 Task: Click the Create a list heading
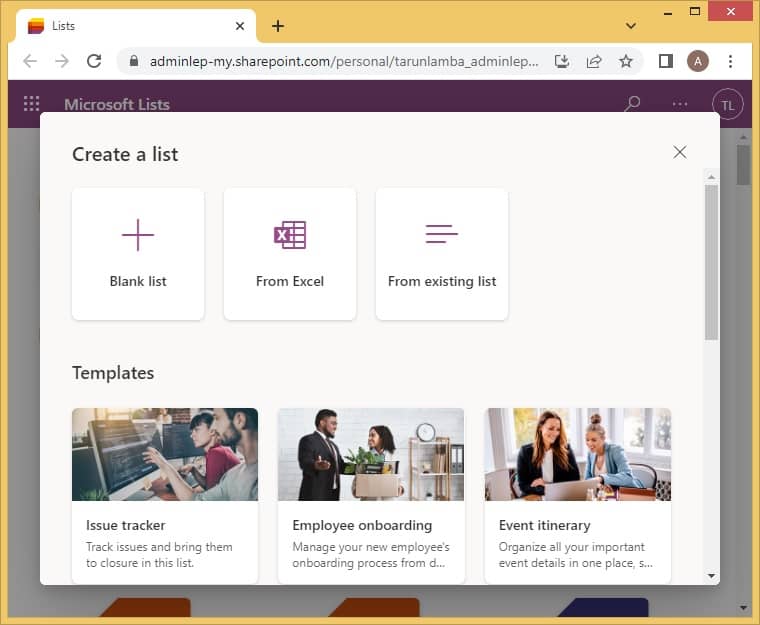125,155
